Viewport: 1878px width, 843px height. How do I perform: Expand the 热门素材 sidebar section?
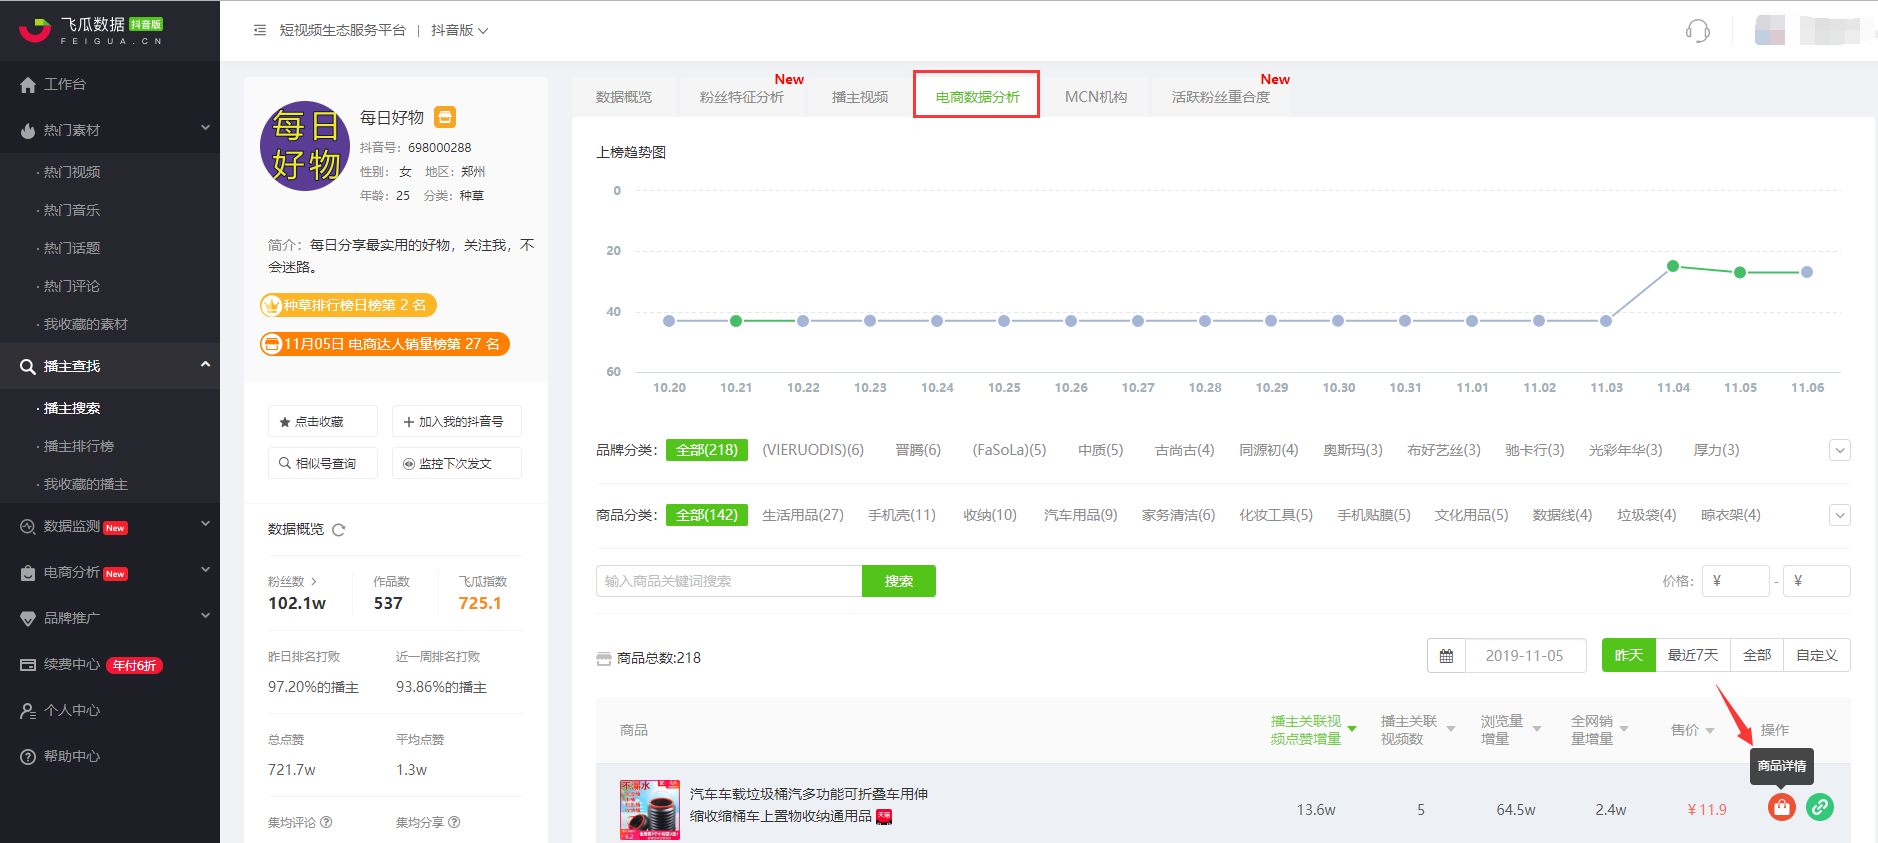point(110,130)
